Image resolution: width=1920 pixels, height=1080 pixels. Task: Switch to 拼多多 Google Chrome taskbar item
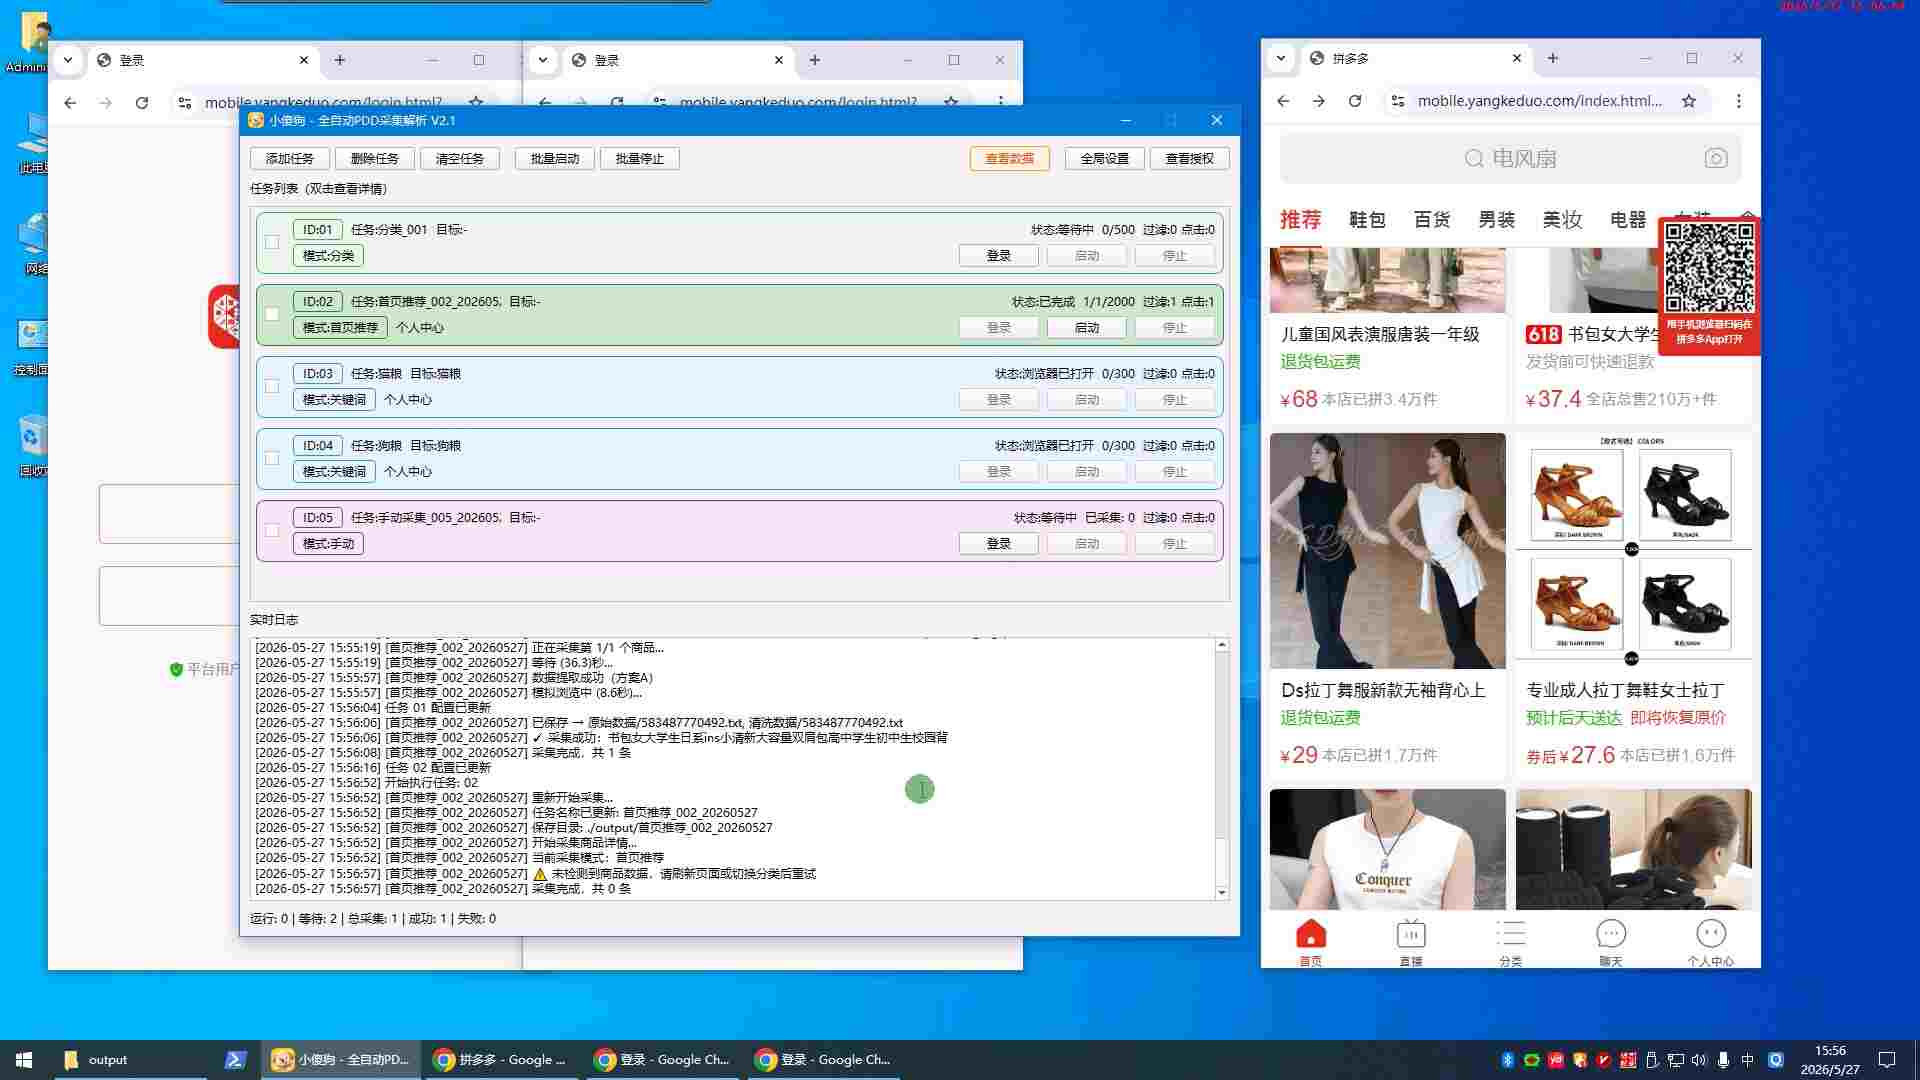[502, 1060]
